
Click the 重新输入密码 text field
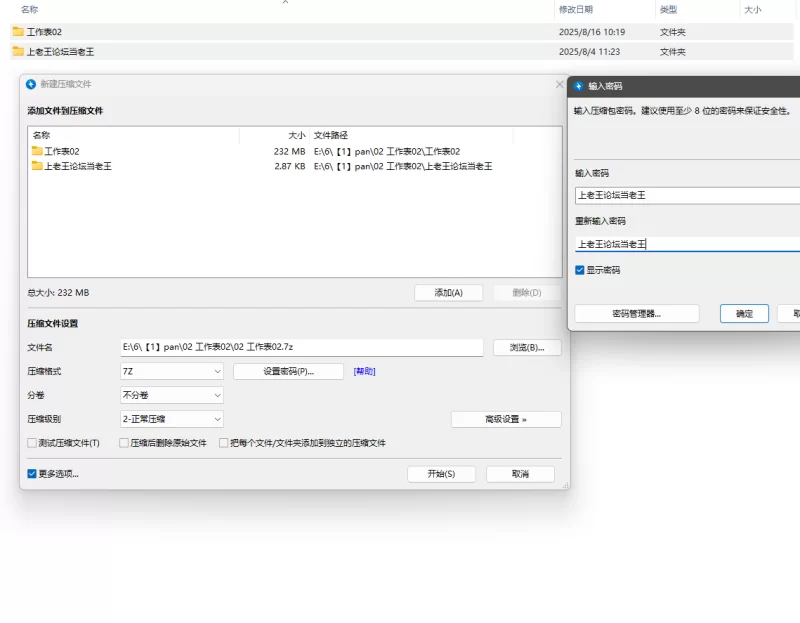coord(687,244)
